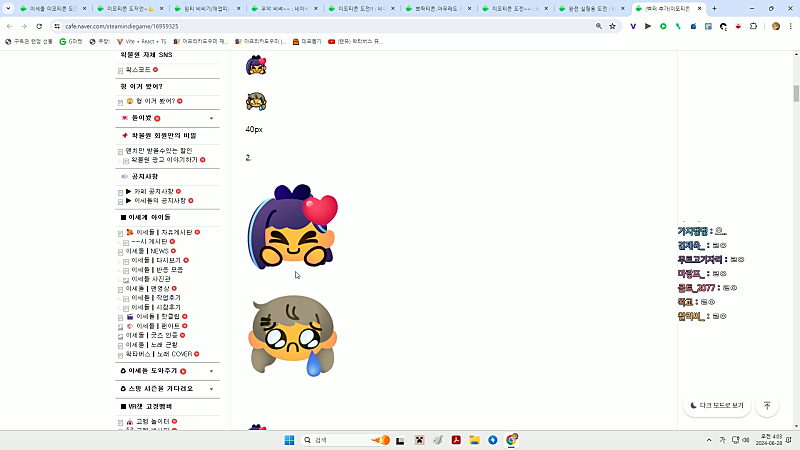
Task: Click the large heart-girl emoticon image
Action: 292,227
